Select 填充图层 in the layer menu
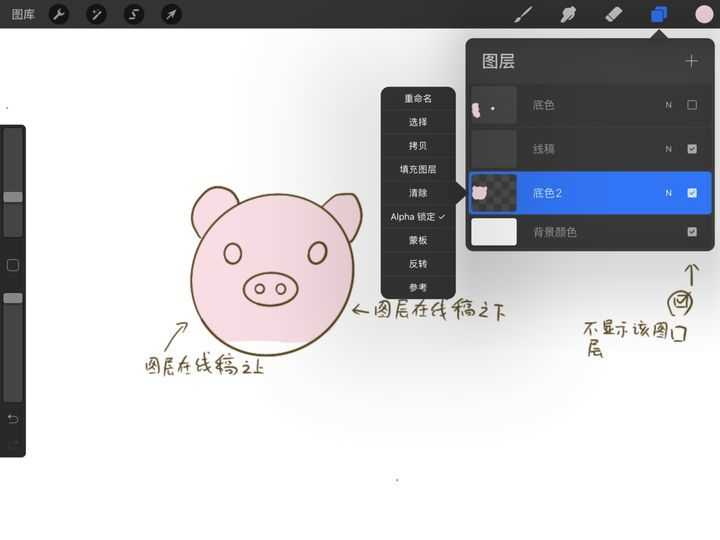 click(x=418, y=170)
